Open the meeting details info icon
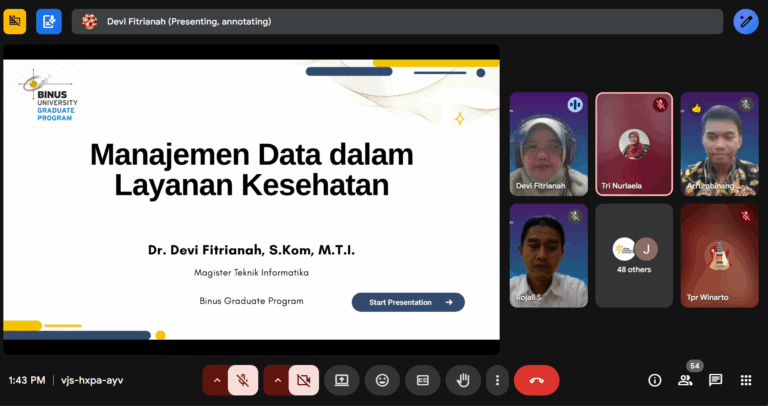 pyautogui.click(x=654, y=381)
